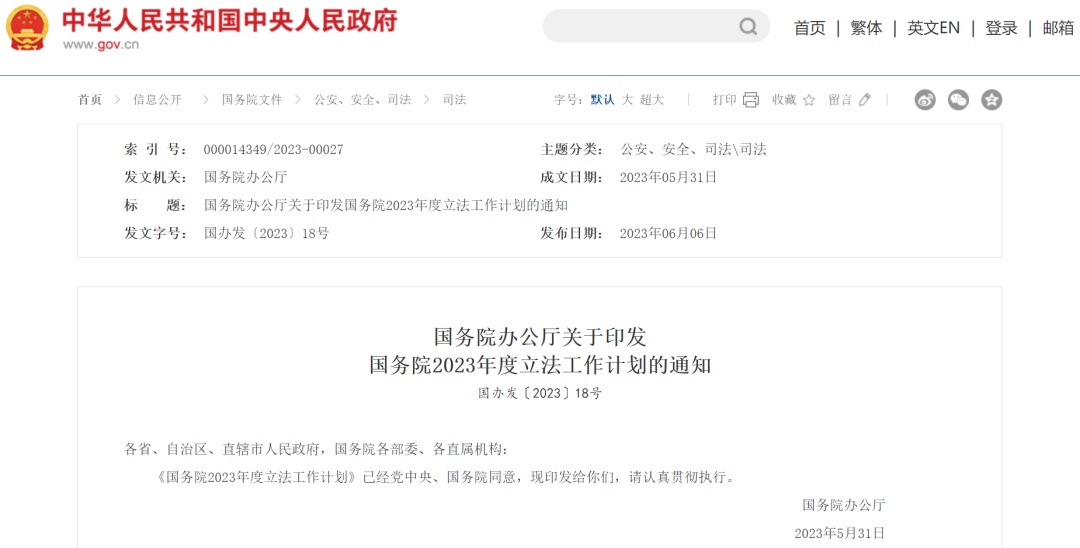Click the national emblem logo

[28, 28]
